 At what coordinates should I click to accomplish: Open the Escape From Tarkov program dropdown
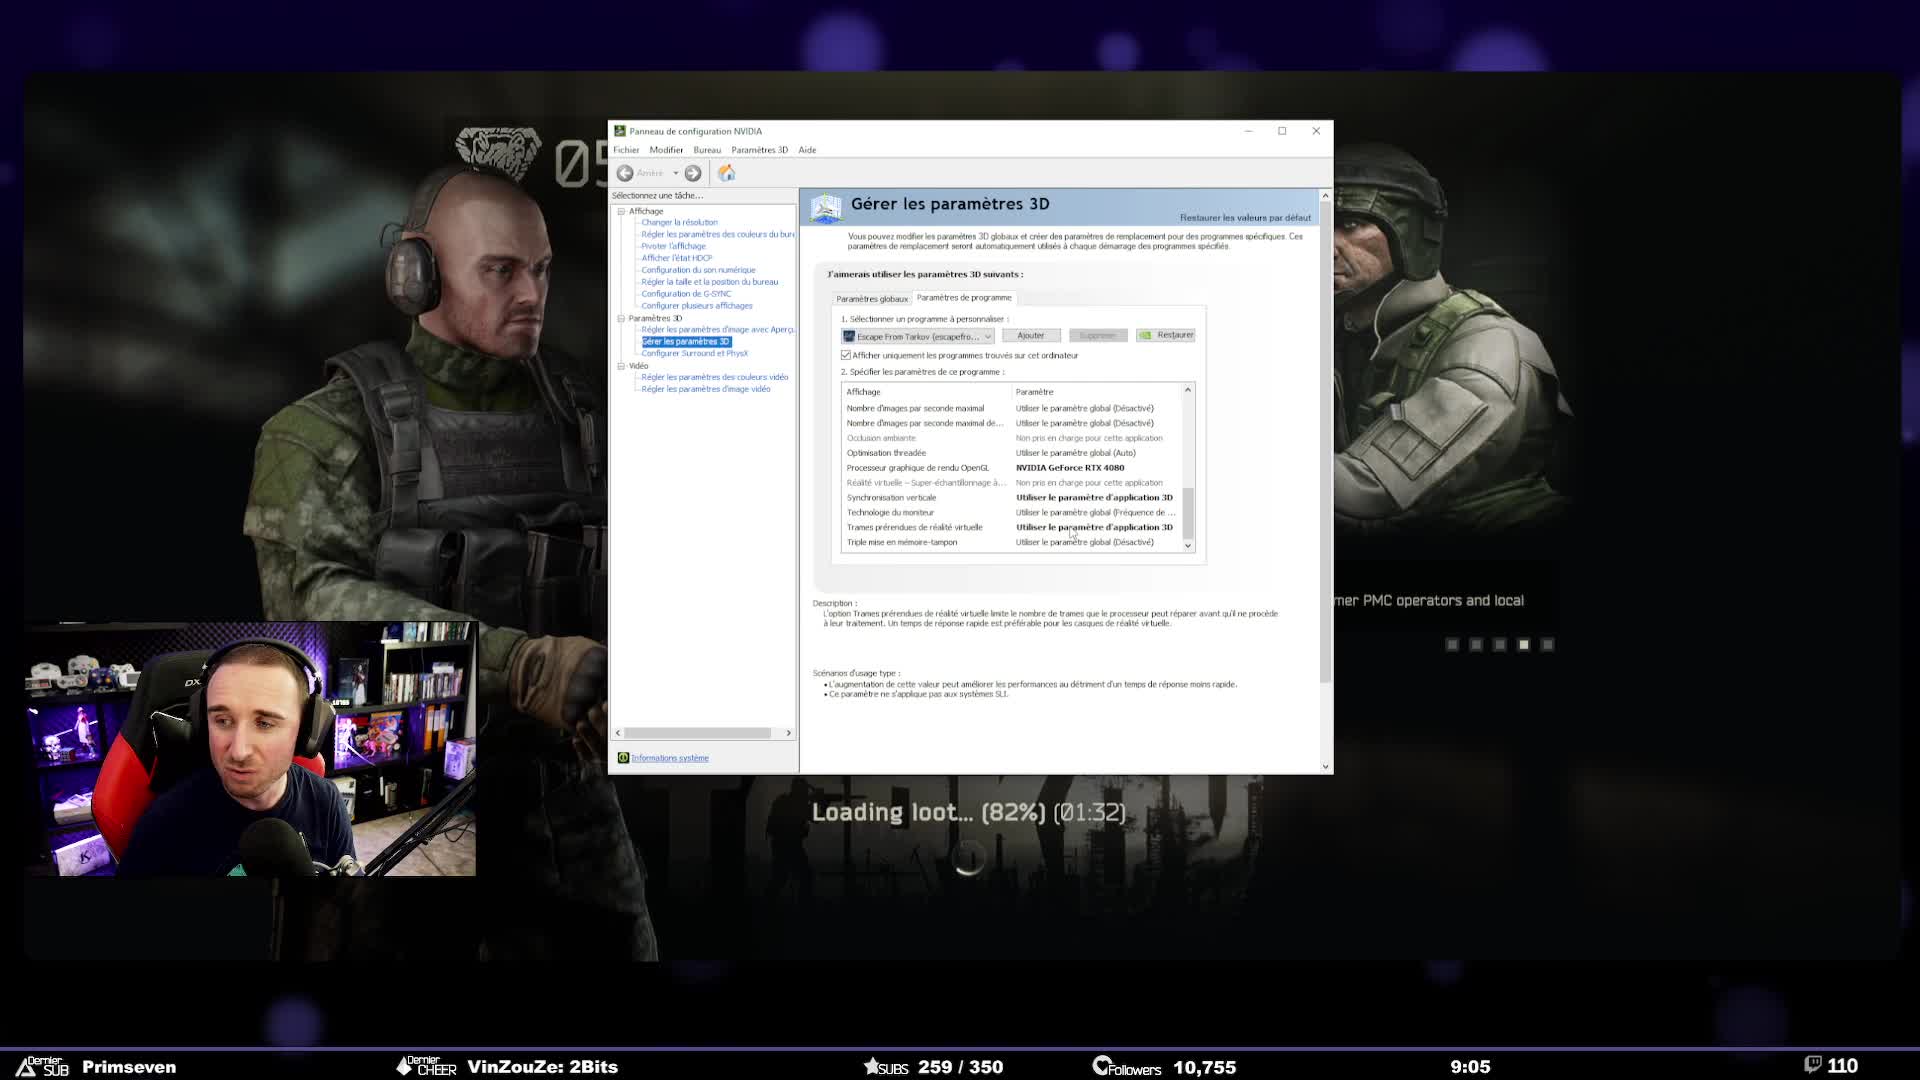click(x=918, y=336)
